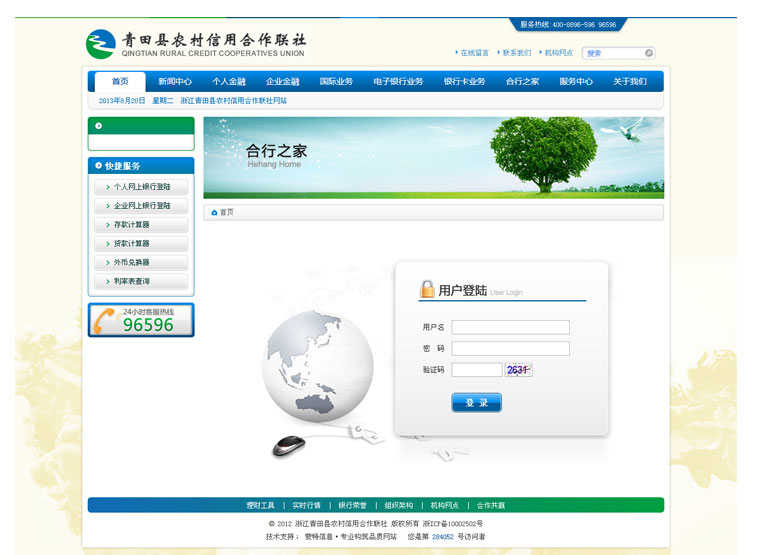Open 个人网上银行登陆 quick service
762x555 pixels.
point(141,187)
